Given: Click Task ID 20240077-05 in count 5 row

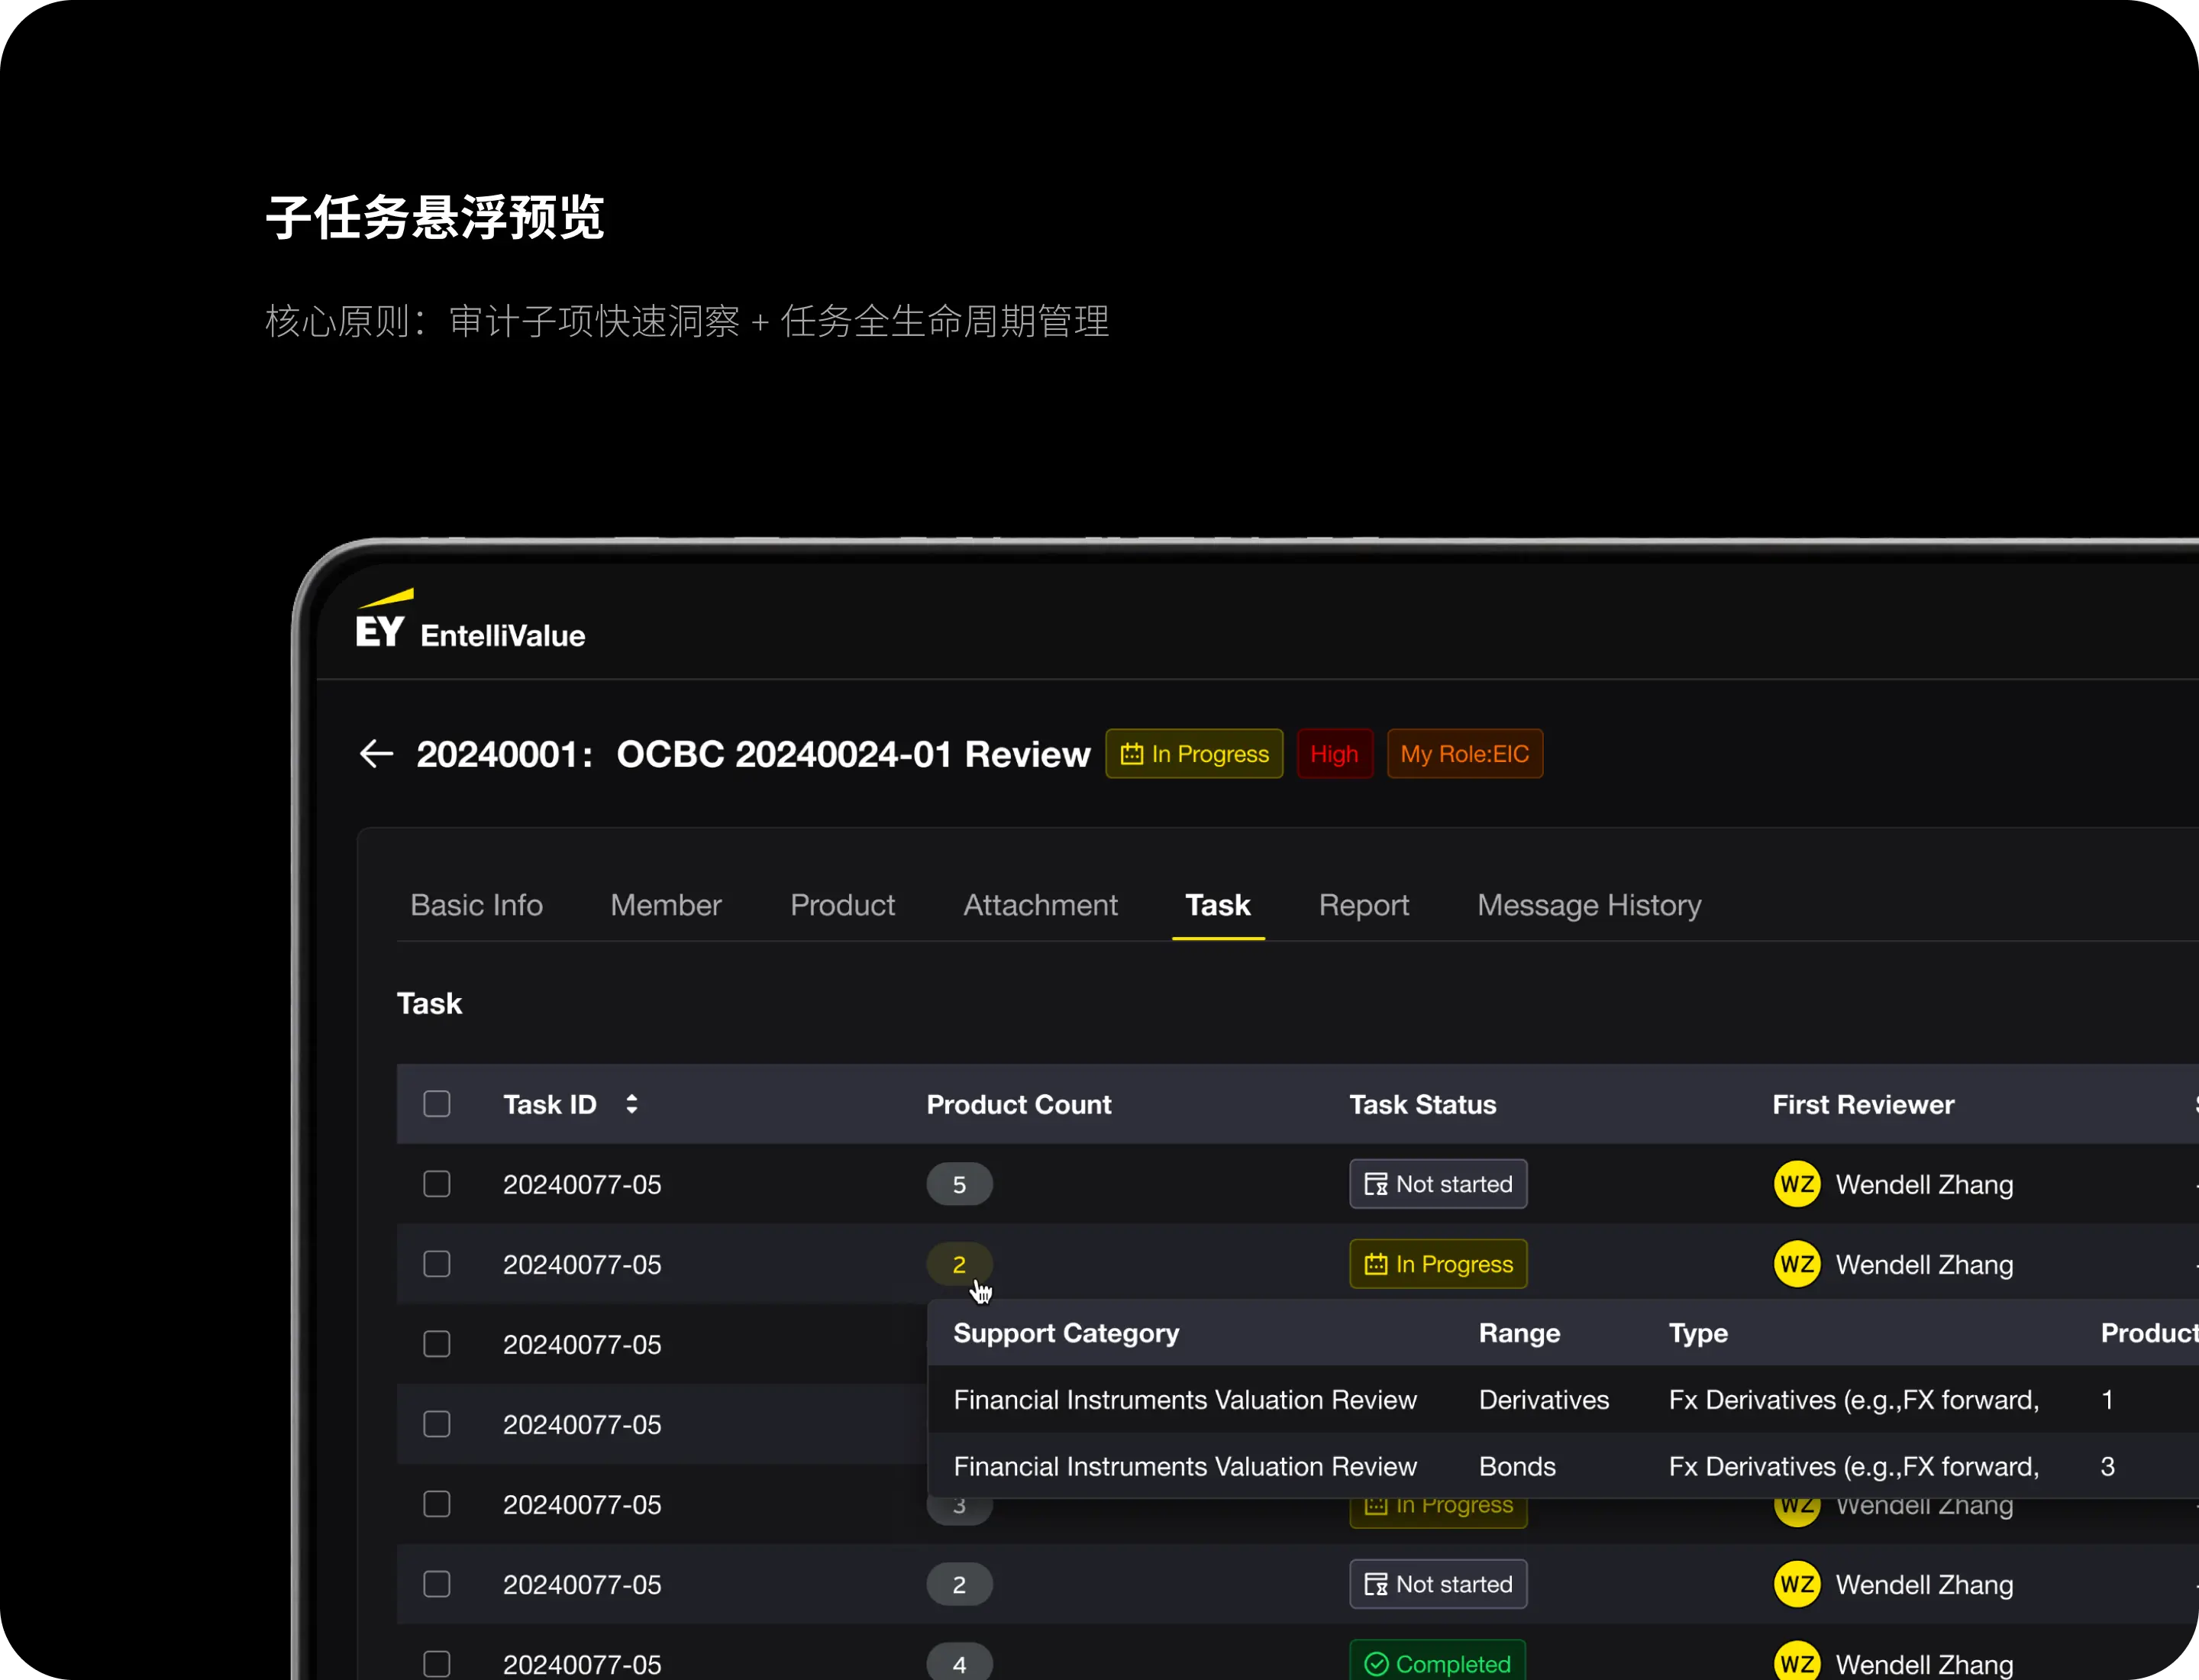Looking at the screenshot, I should click(x=582, y=1184).
